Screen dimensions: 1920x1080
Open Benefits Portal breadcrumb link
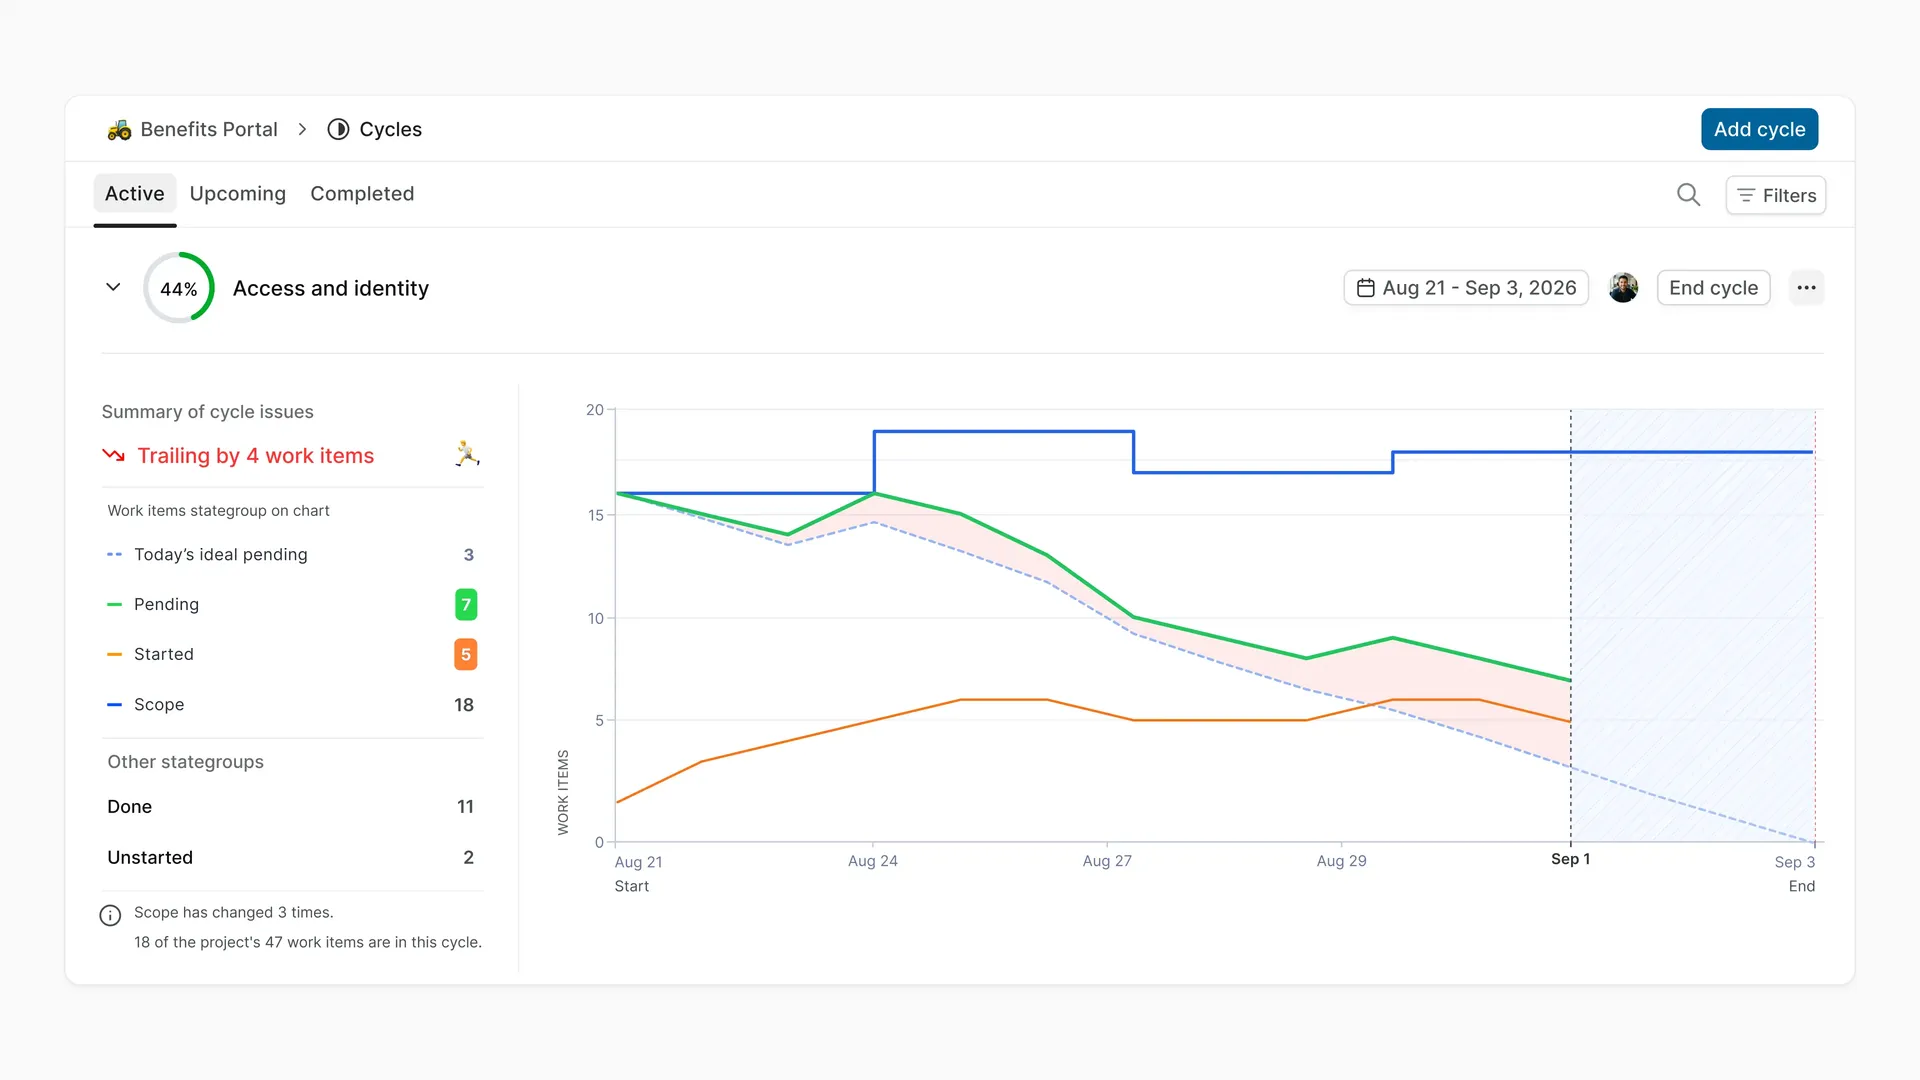tap(209, 130)
